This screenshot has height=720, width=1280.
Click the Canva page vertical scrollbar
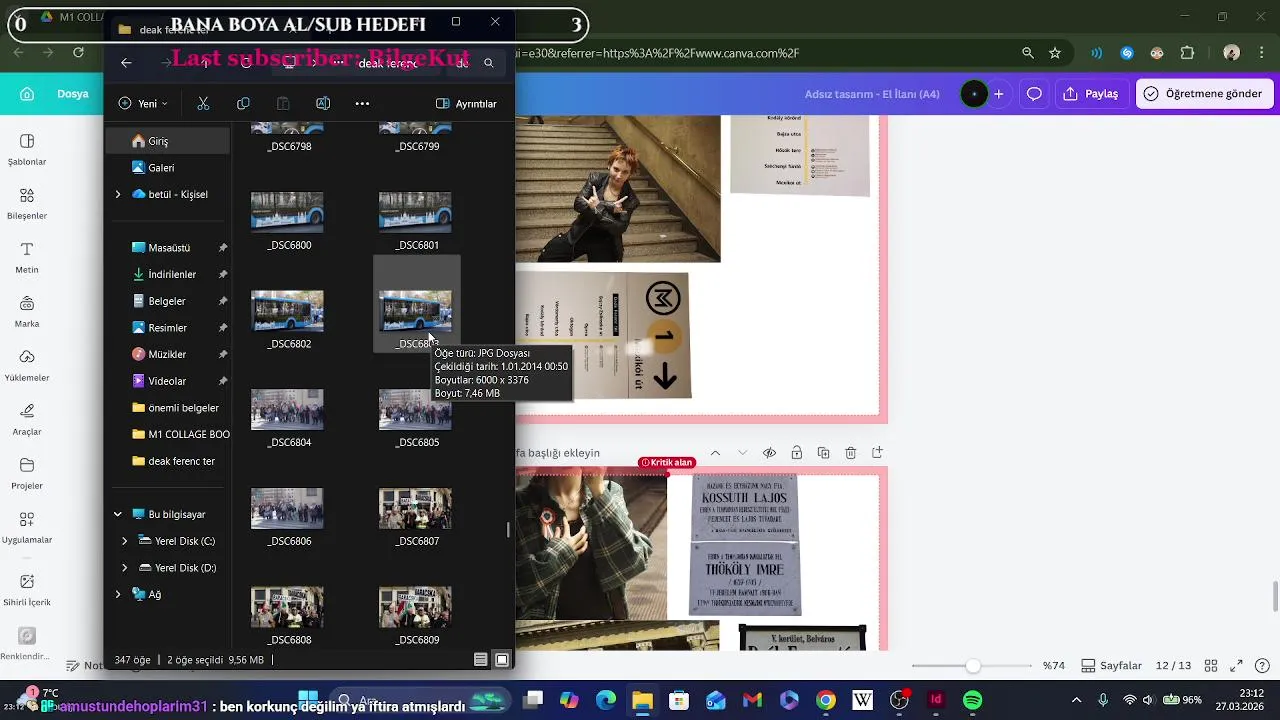point(1275,595)
